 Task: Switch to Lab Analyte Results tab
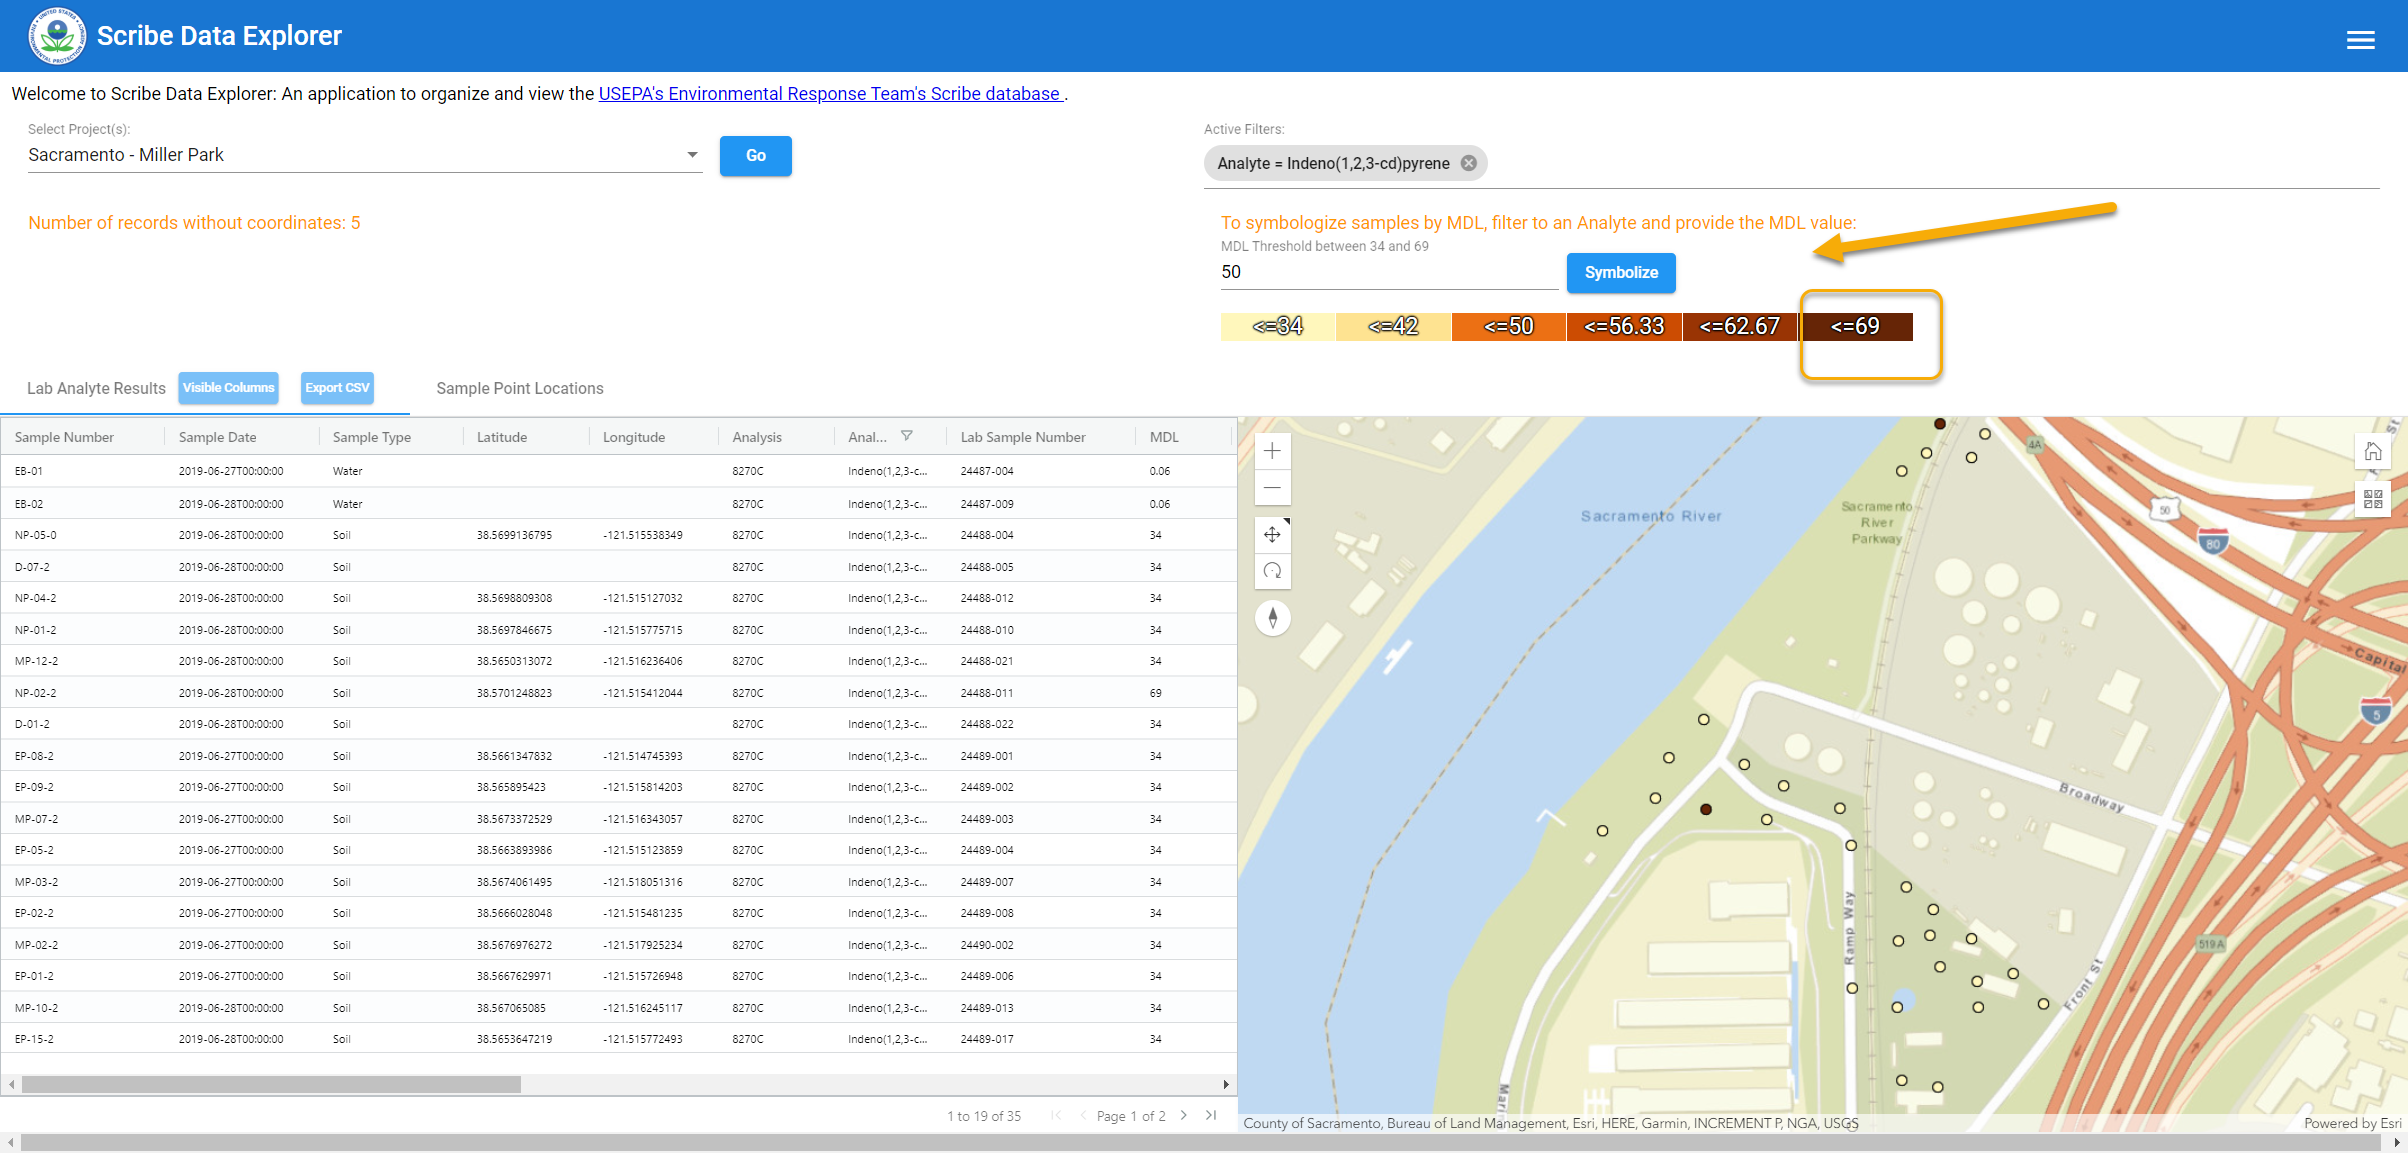[96, 388]
